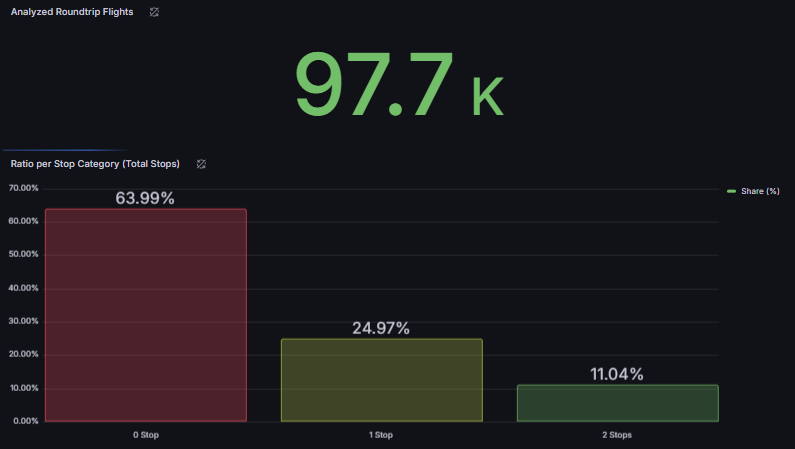The image size is (795, 449).
Task: Open the Ratio per Stop Category panel title menu
Action: [x=95, y=163]
